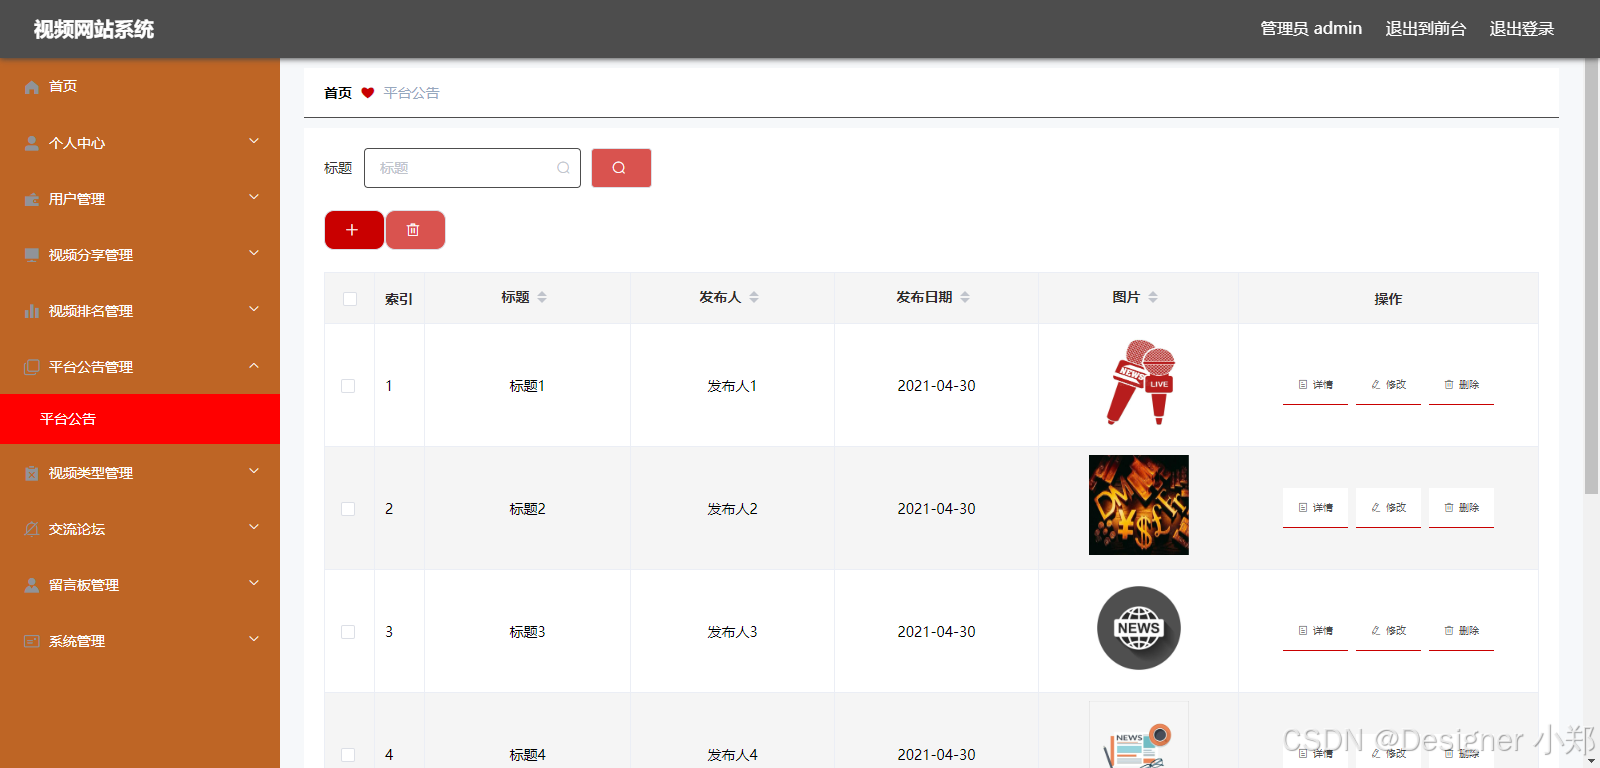The image size is (1600, 768).
Task: Click the clipboard icon beside 视频类型管理
Action: (x=32, y=473)
